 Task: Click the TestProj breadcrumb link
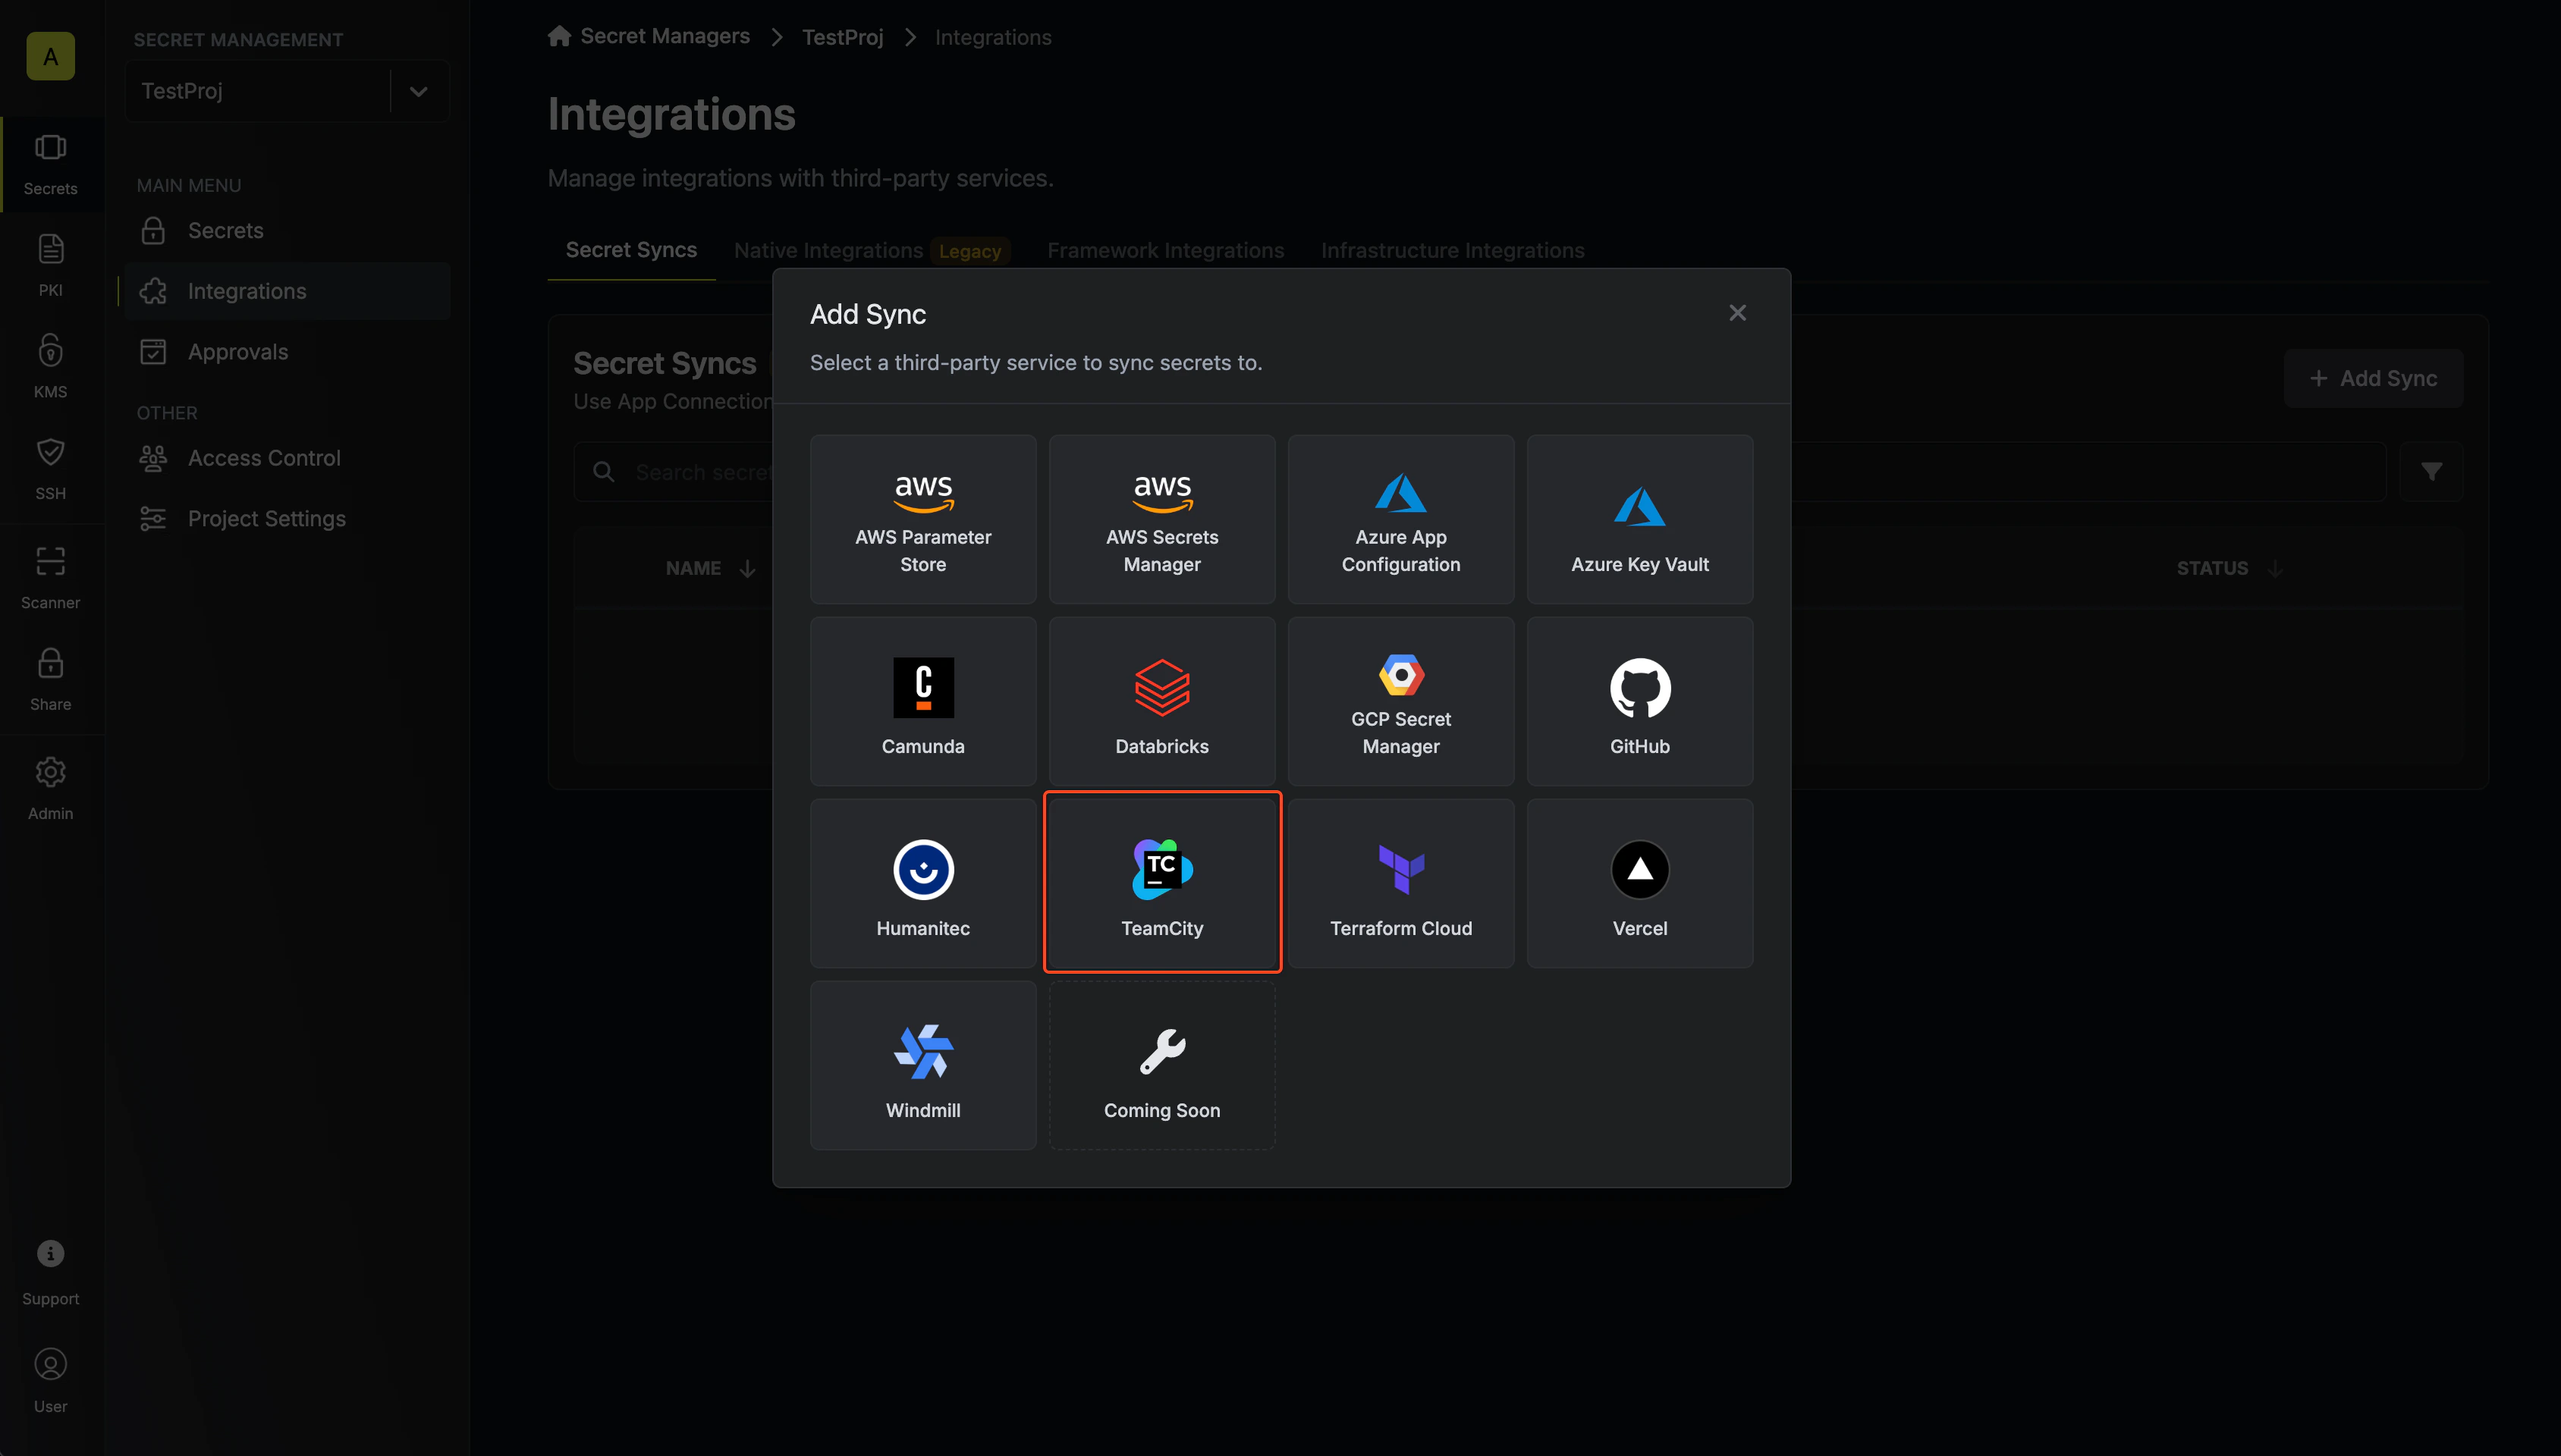(x=842, y=37)
